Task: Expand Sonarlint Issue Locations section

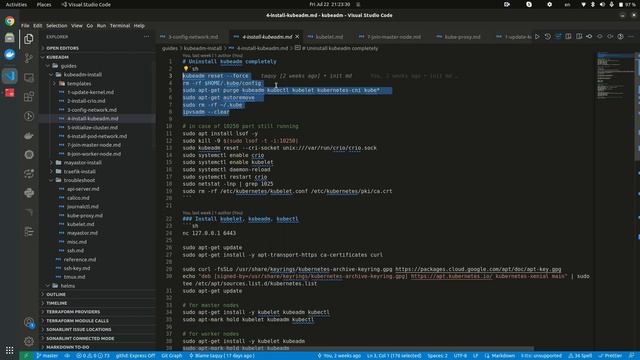Action: pyautogui.click(x=97, y=329)
